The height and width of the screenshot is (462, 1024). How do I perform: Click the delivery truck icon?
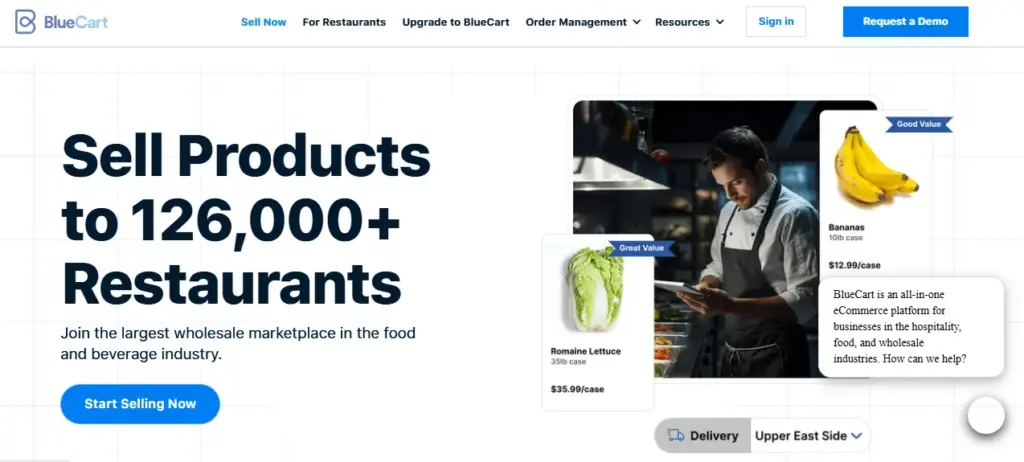[676, 436]
